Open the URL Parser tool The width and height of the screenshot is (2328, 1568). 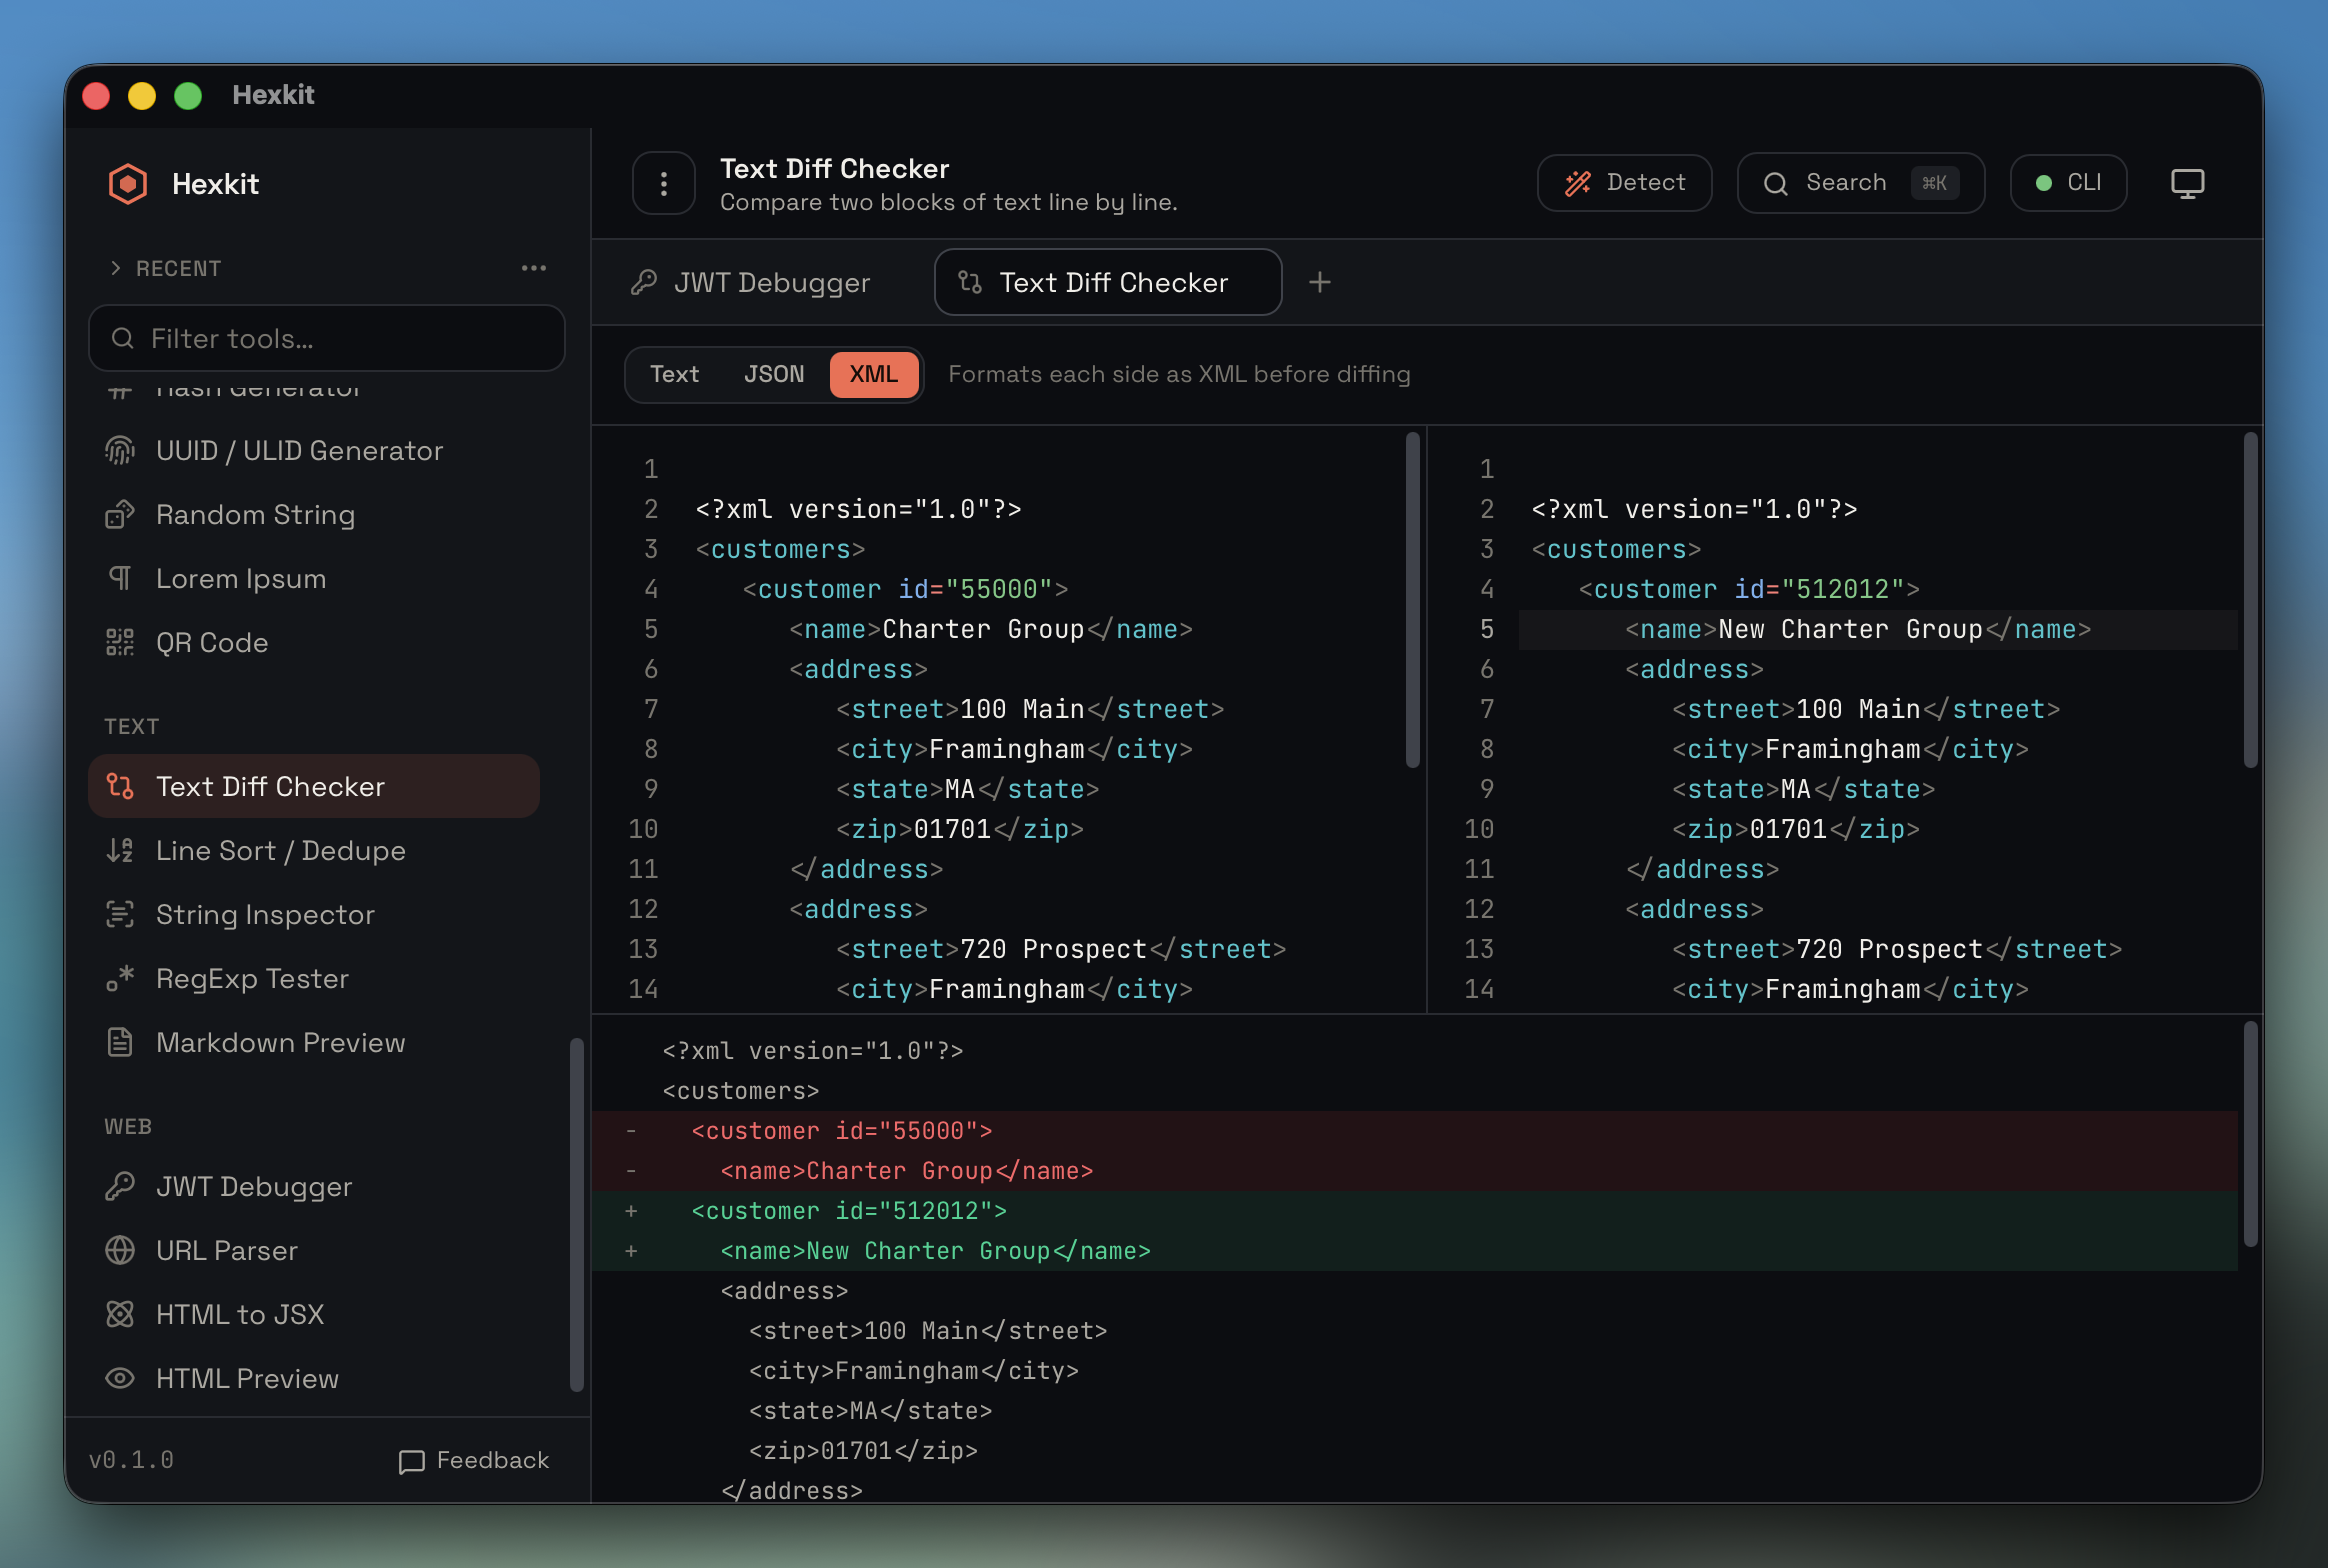click(x=314, y=1251)
